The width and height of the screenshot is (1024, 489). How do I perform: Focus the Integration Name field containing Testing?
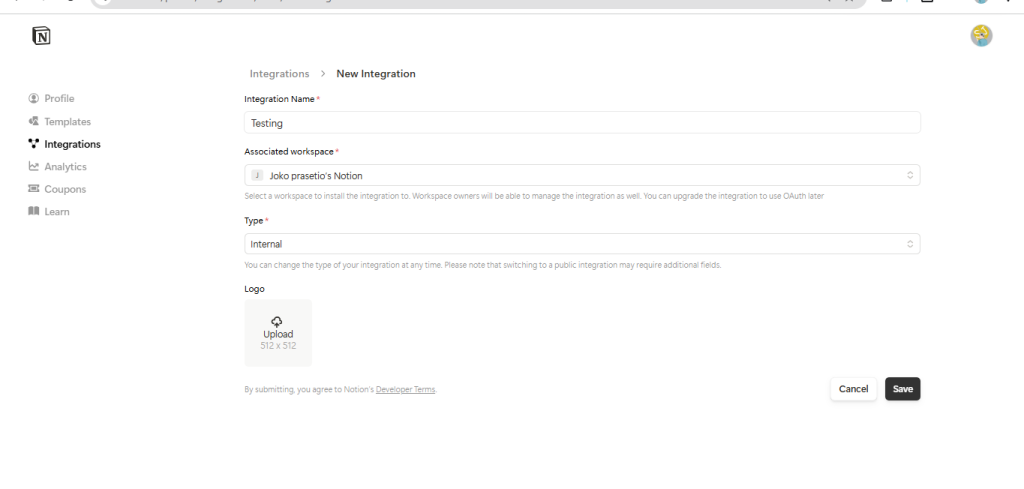[x=582, y=123]
